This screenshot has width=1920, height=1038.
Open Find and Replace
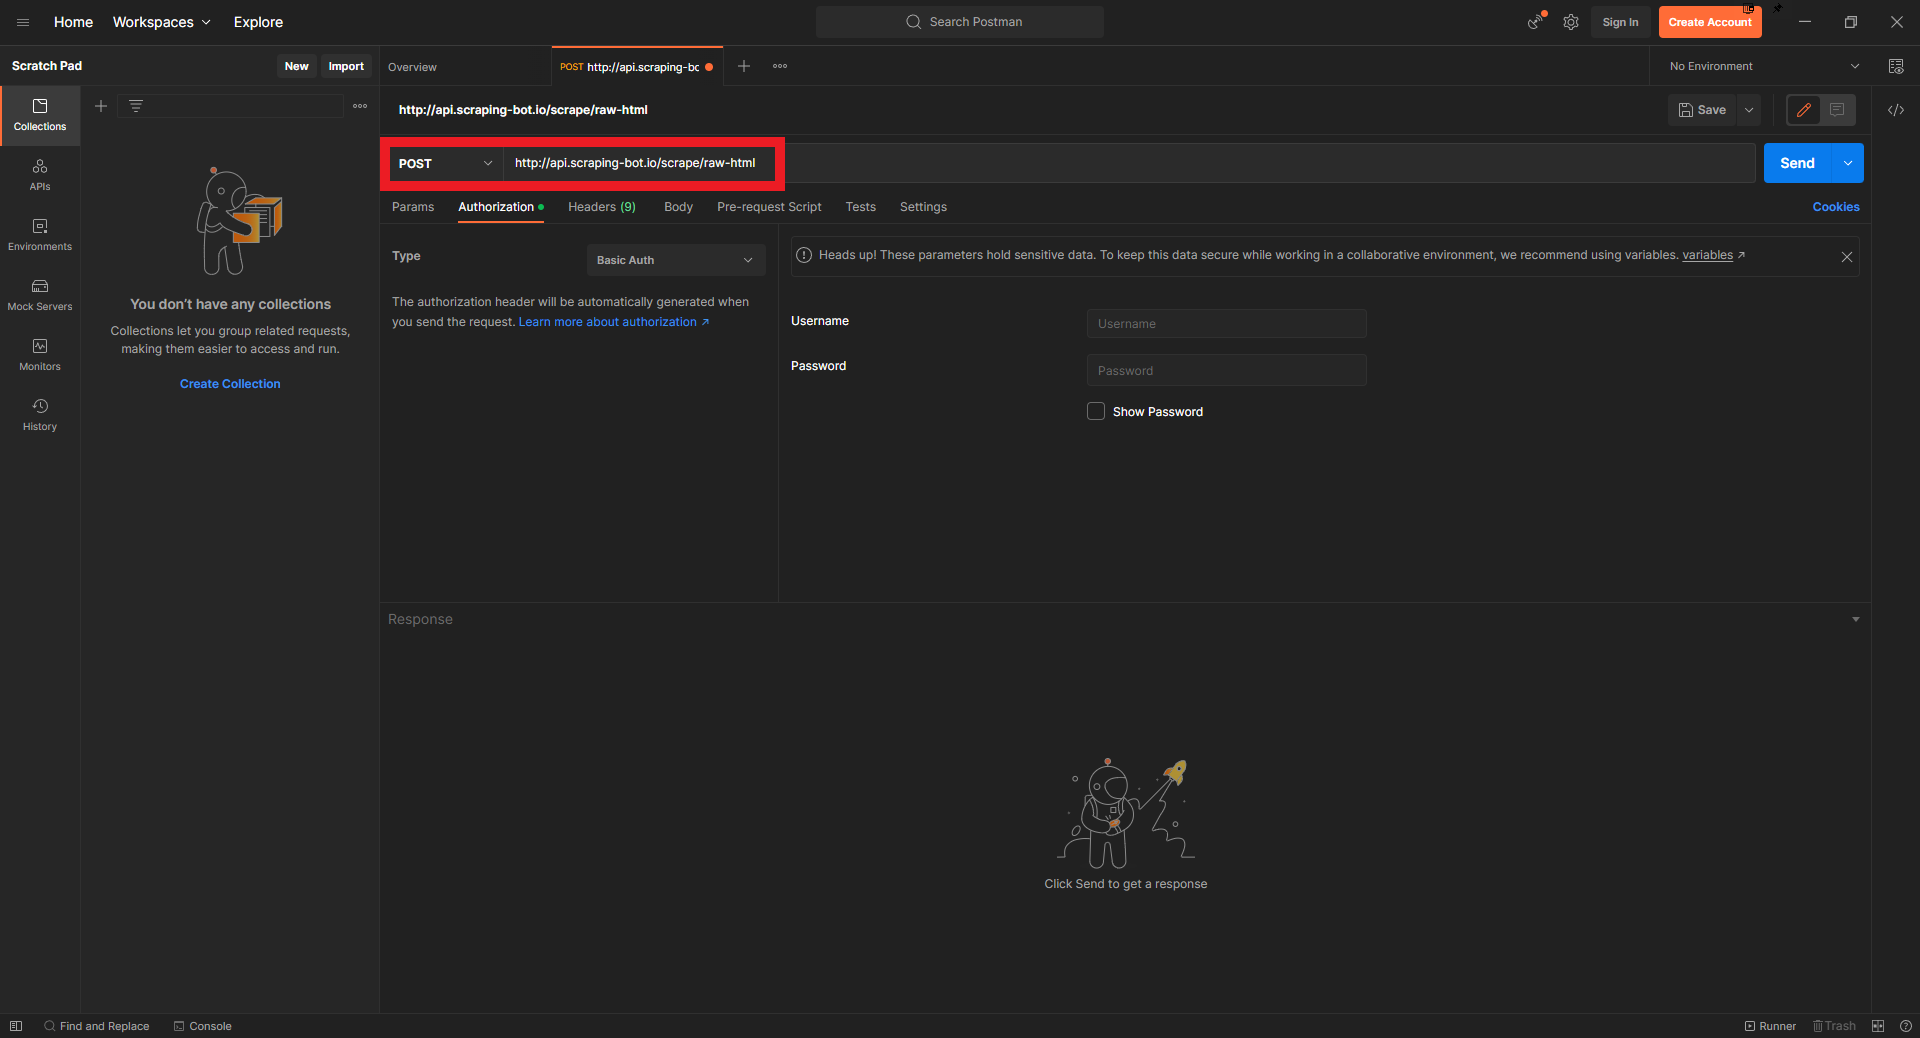(96, 1026)
